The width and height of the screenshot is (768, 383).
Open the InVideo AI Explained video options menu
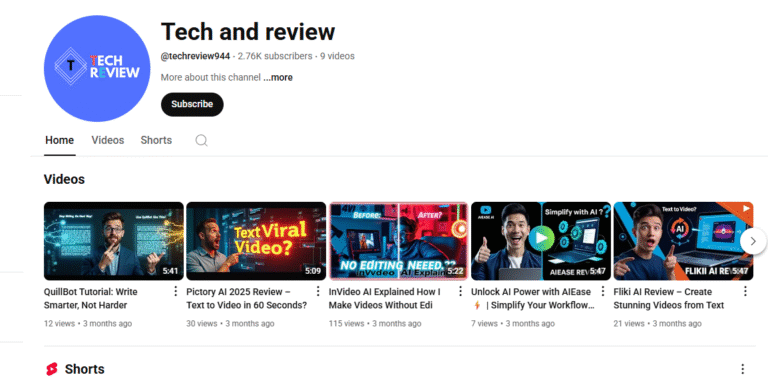pos(460,292)
